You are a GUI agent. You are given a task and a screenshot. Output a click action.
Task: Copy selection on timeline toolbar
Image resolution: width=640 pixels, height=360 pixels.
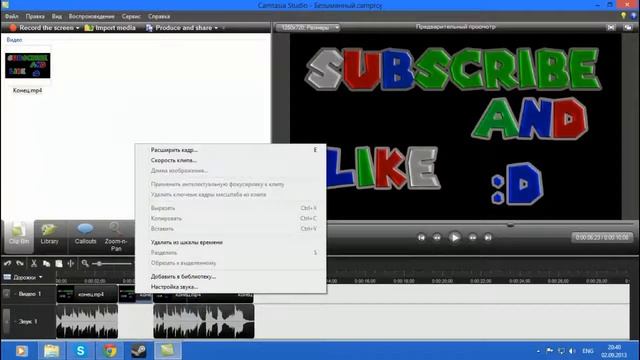coord(47,264)
